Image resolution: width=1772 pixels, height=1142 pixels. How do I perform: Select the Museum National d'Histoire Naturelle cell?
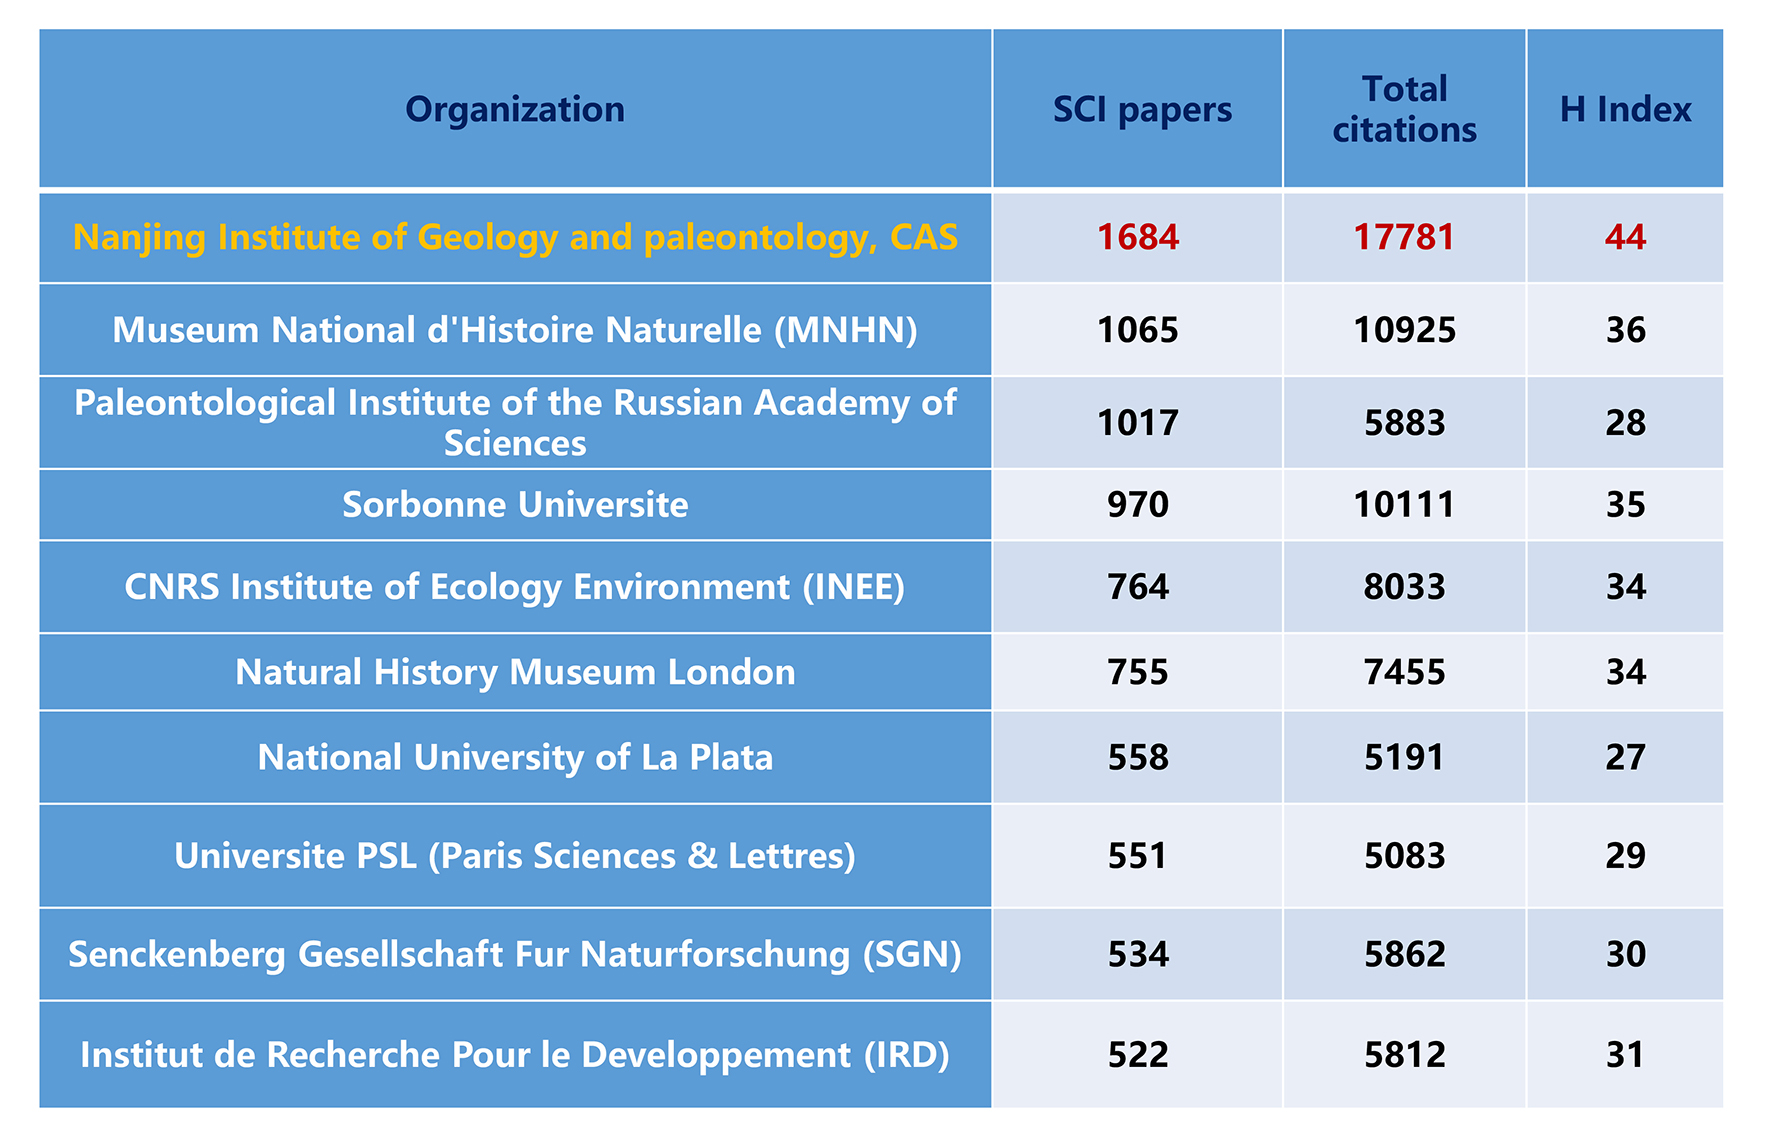(x=515, y=330)
